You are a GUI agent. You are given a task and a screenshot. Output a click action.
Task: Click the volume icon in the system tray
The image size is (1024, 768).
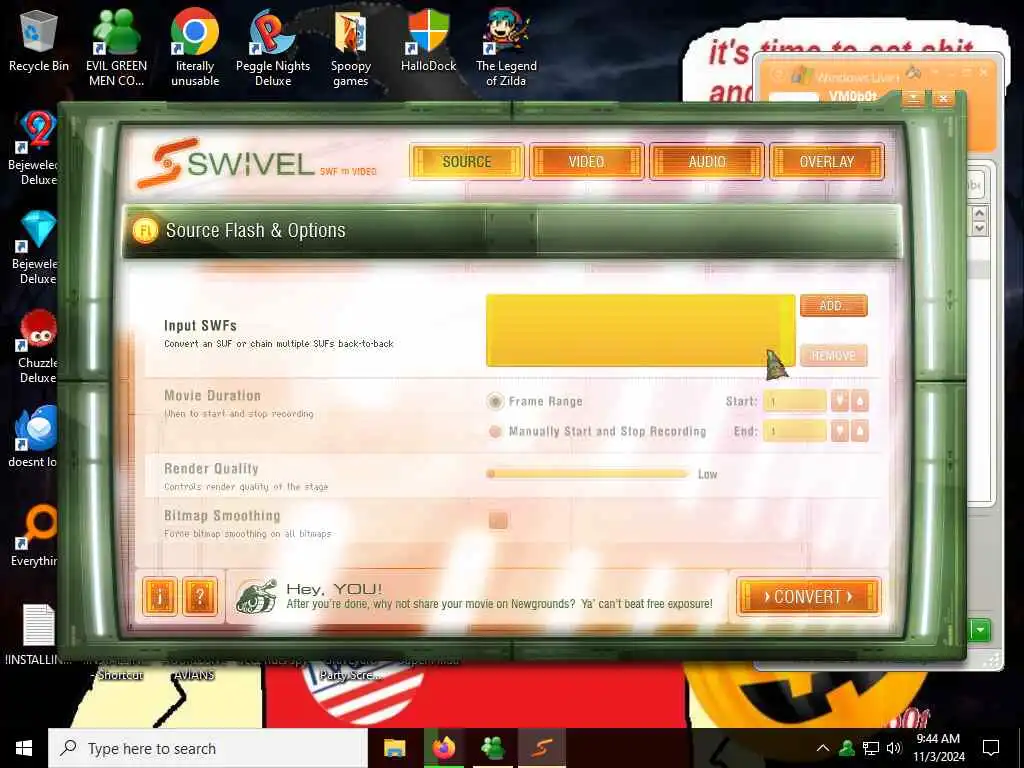(x=894, y=748)
